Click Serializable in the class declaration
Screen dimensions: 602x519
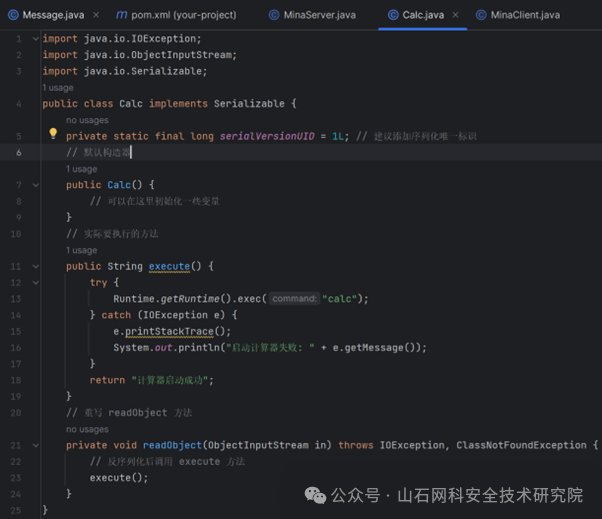click(x=249, y=104)
